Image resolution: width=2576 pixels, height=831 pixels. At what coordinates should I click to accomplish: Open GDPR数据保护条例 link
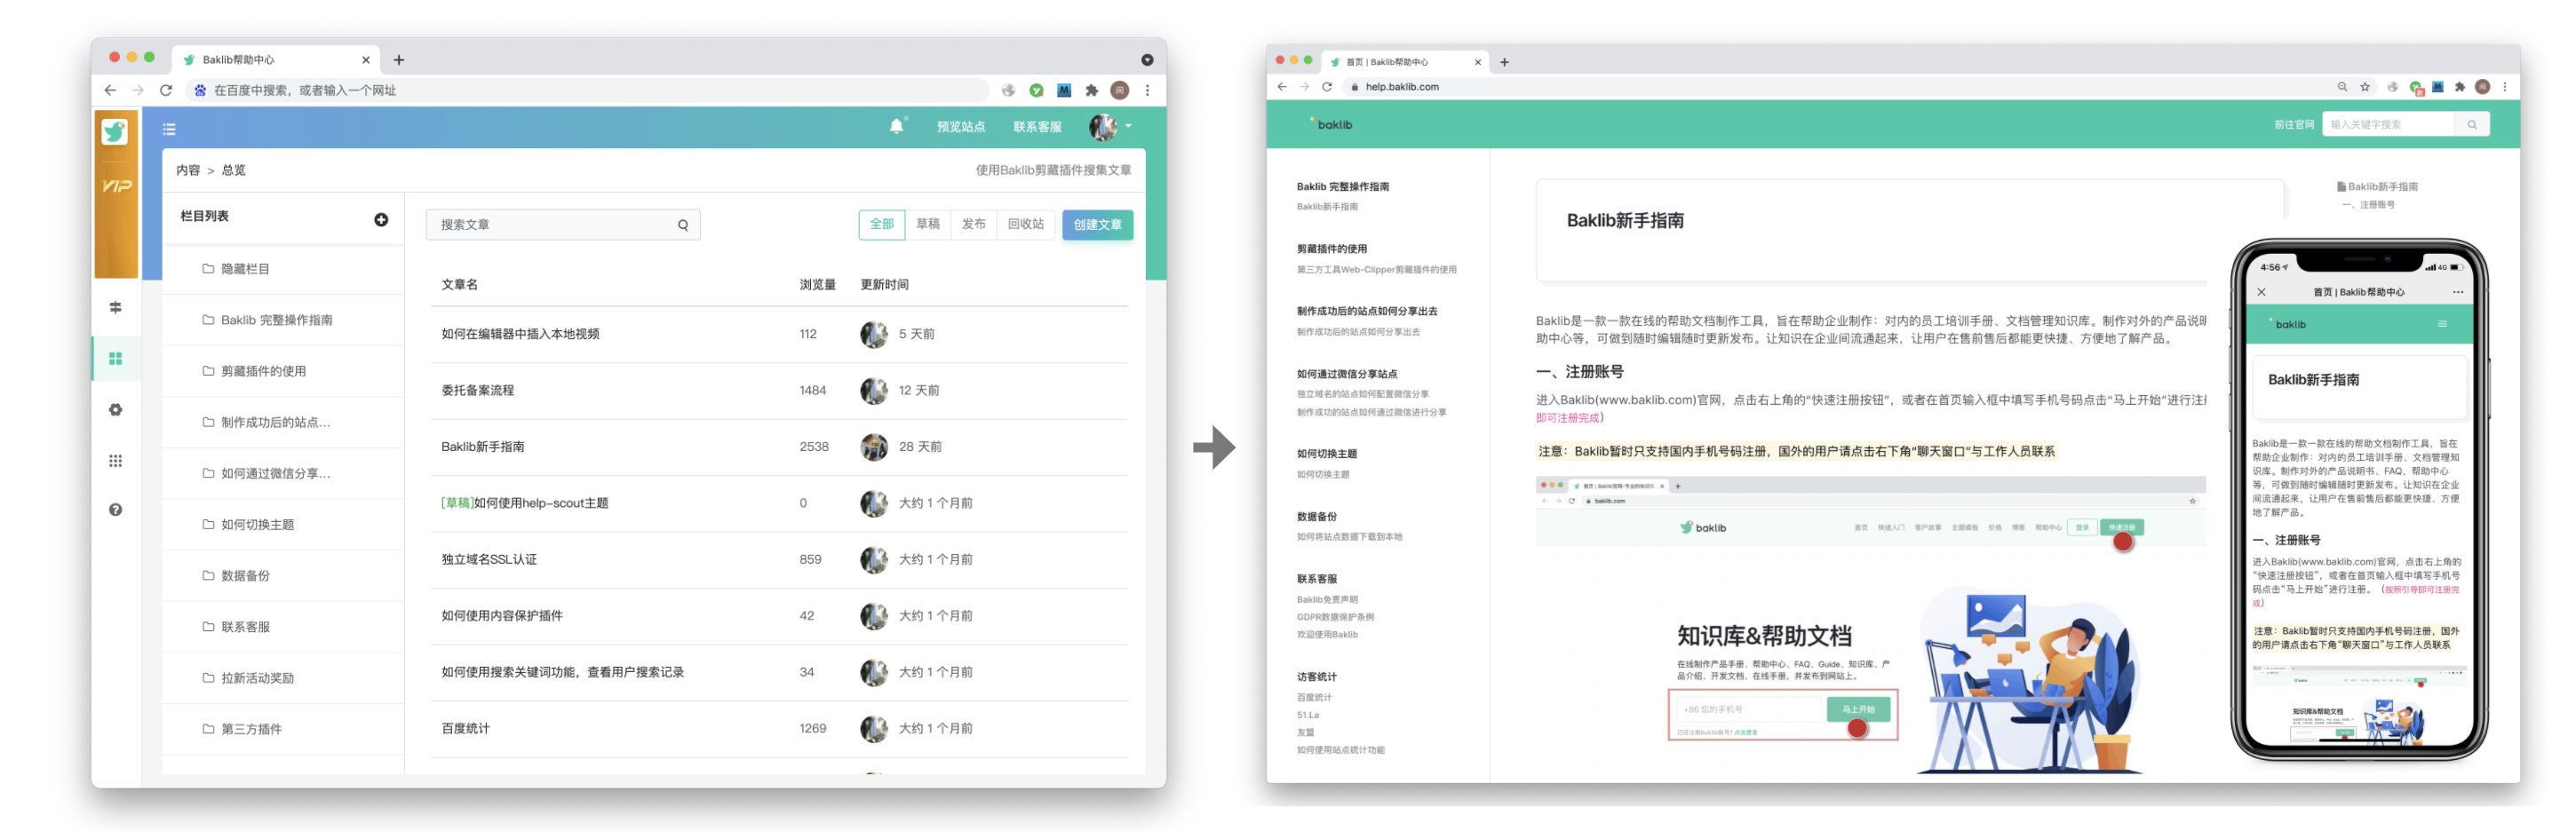[x=1335, y=617]
